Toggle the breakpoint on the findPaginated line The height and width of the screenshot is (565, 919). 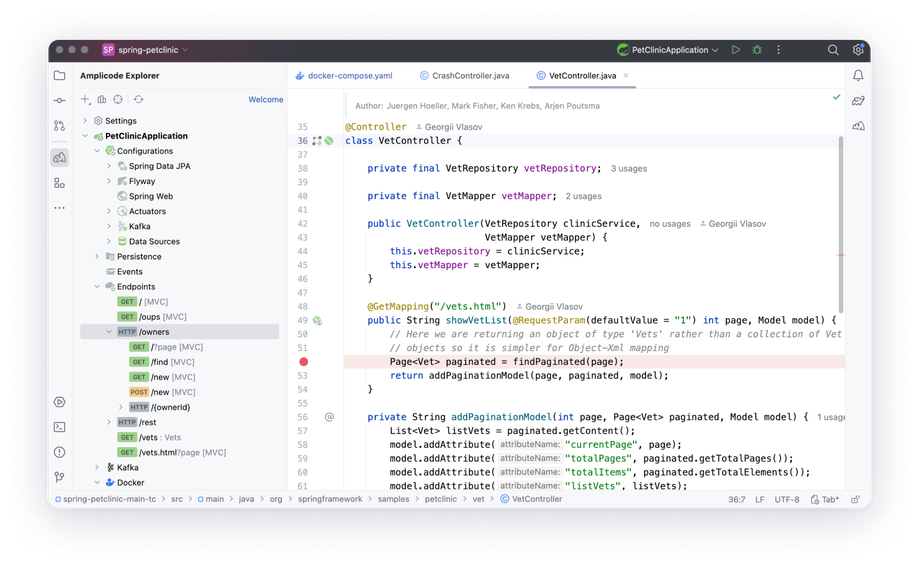click(x=304, y=362)
